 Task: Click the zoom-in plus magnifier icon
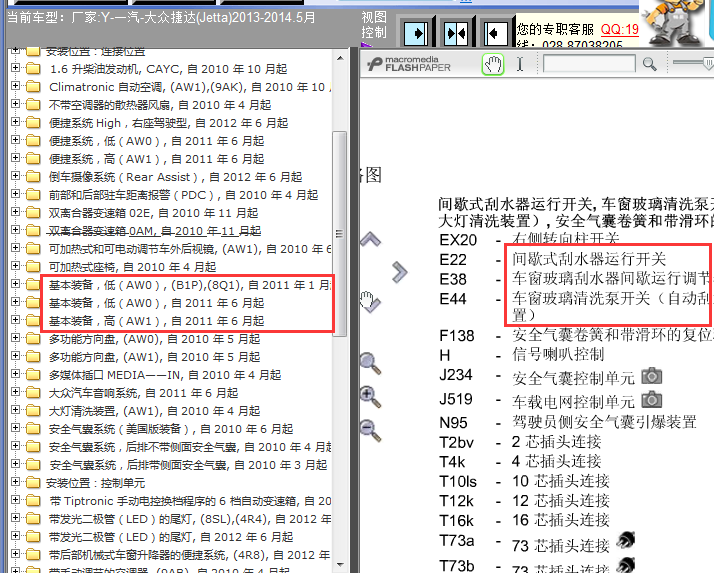click(370, 396)
